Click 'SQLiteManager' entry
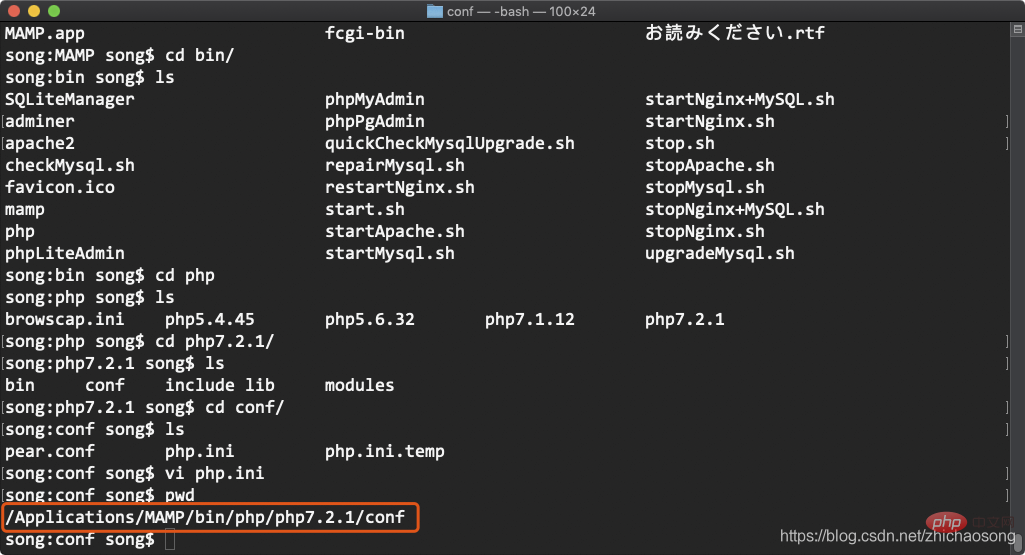 pyautogui.click(x=70, y=99)
